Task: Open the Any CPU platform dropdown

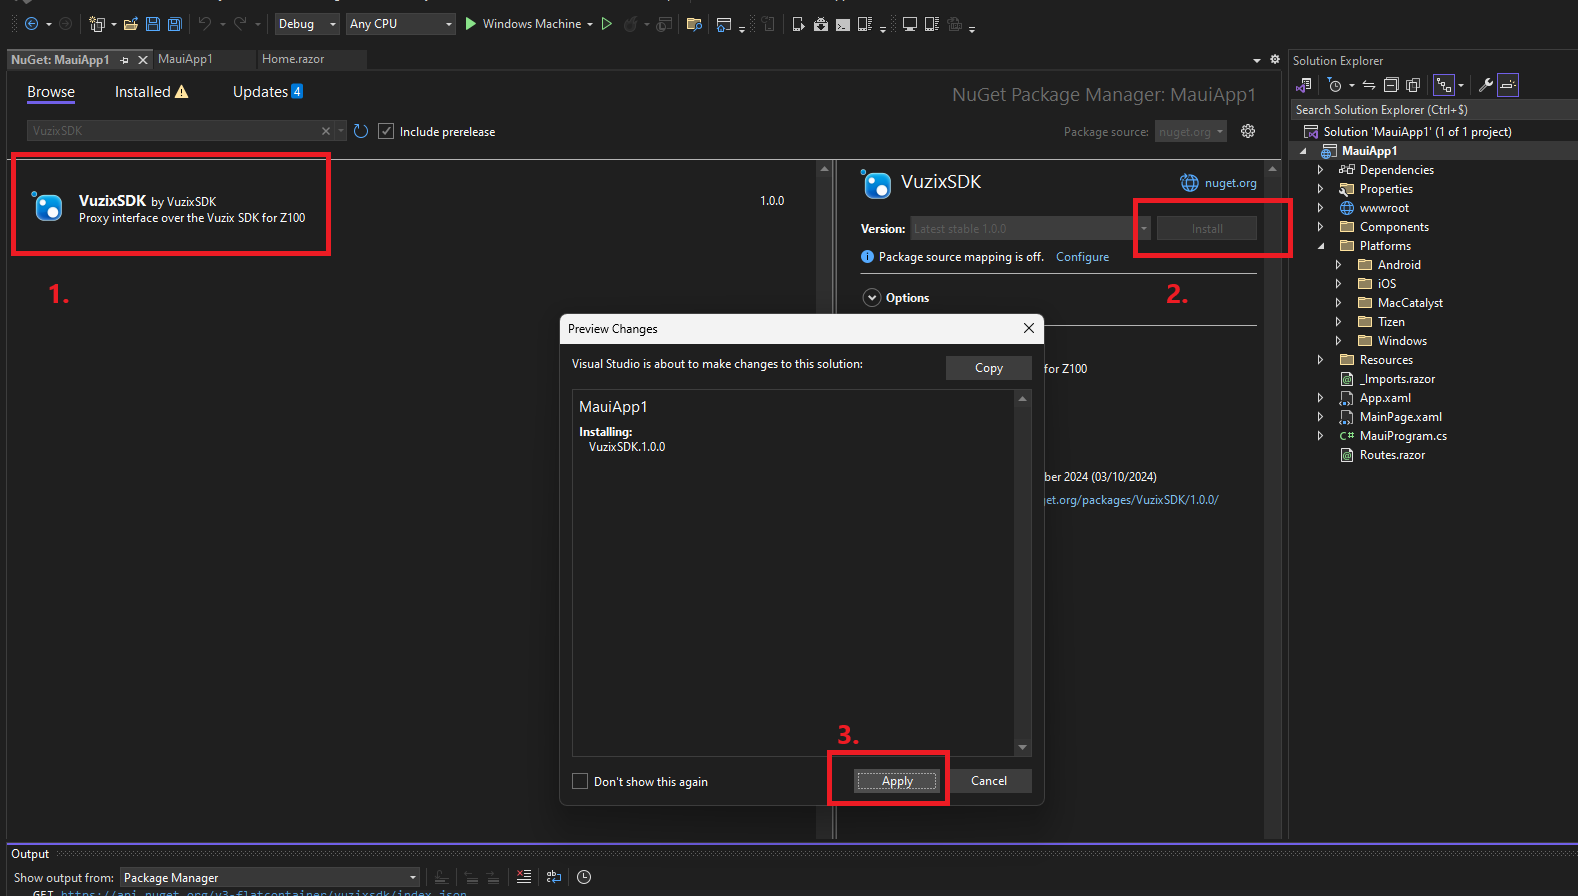Action: click(x=401, y=24)
